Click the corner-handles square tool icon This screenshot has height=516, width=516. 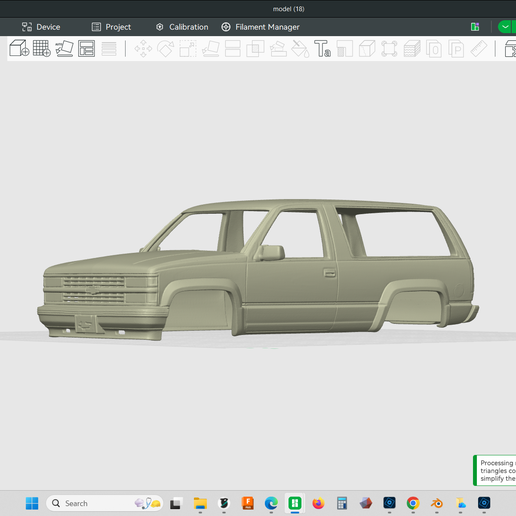389,49
